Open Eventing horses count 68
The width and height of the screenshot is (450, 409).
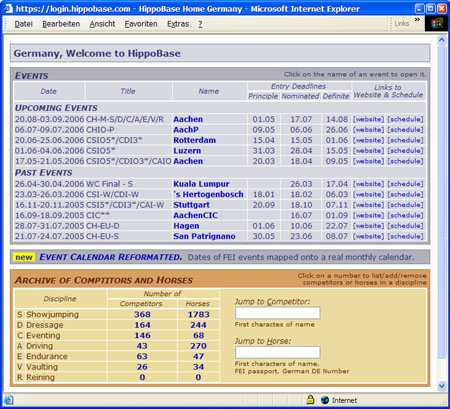pos(198,335)
